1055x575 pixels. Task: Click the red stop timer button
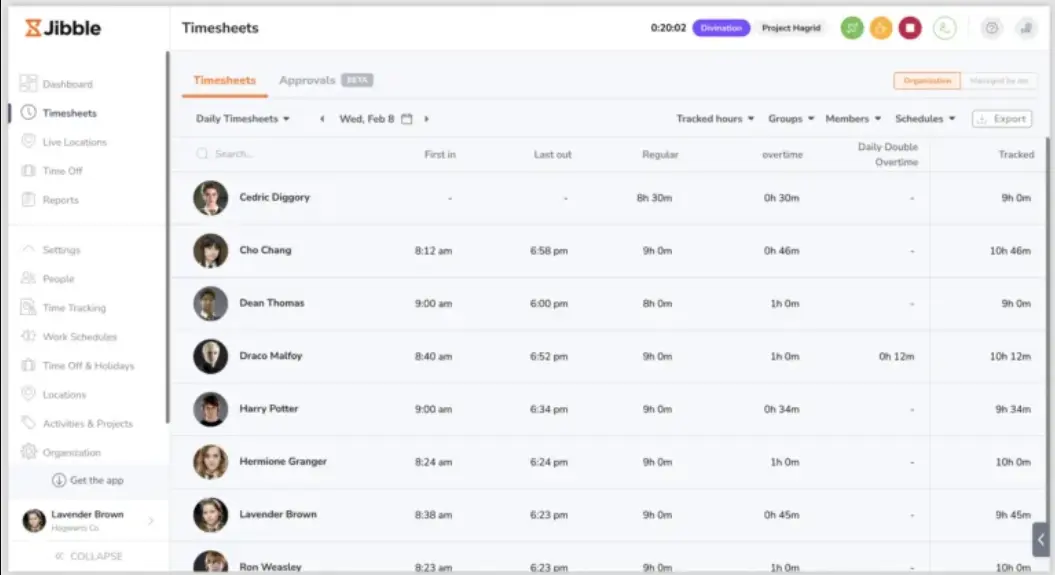909,28
